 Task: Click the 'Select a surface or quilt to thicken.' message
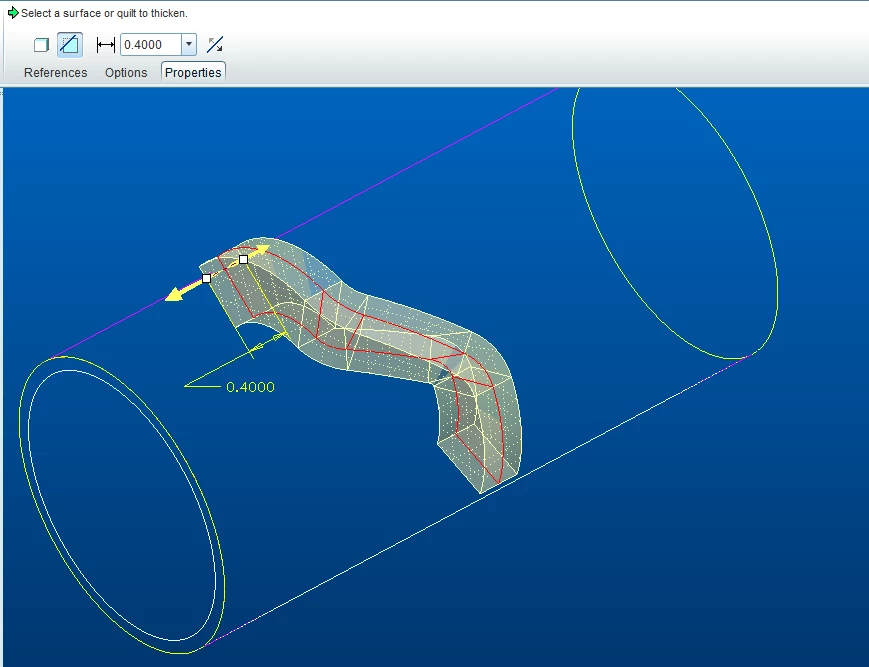point(104,13)
